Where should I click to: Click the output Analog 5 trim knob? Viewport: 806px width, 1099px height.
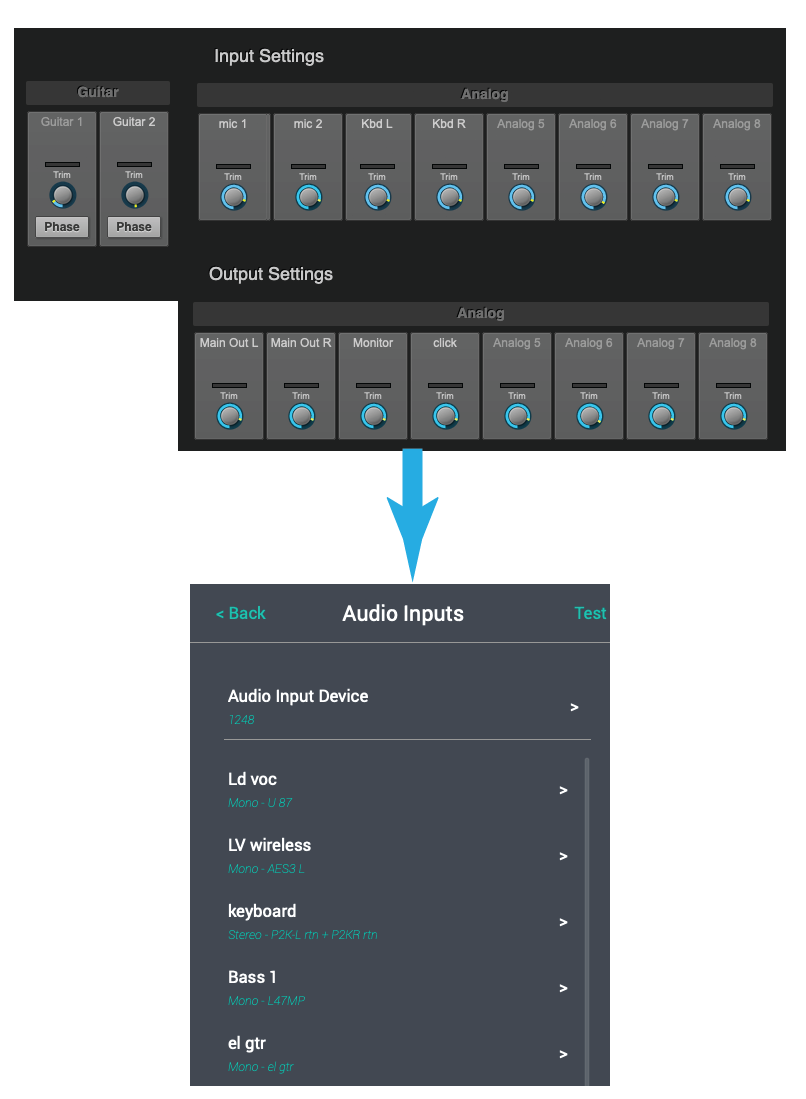pos(518,416)
